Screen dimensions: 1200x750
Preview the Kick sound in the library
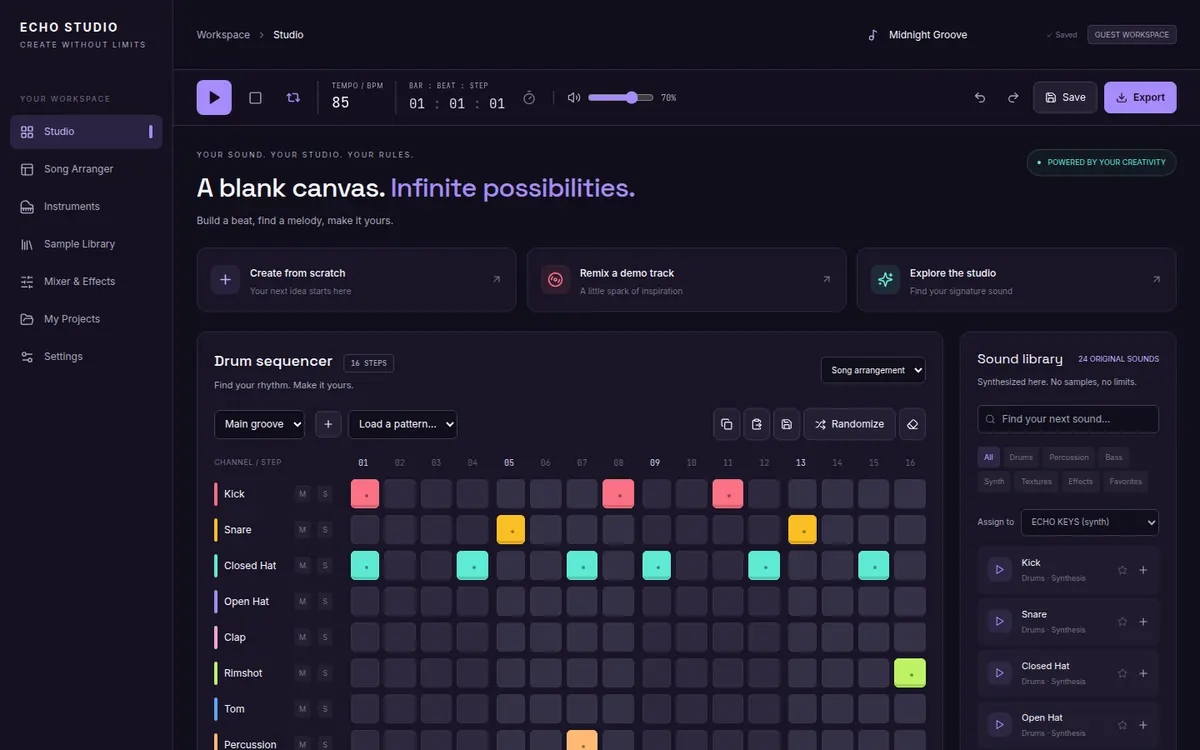(998, 570)
